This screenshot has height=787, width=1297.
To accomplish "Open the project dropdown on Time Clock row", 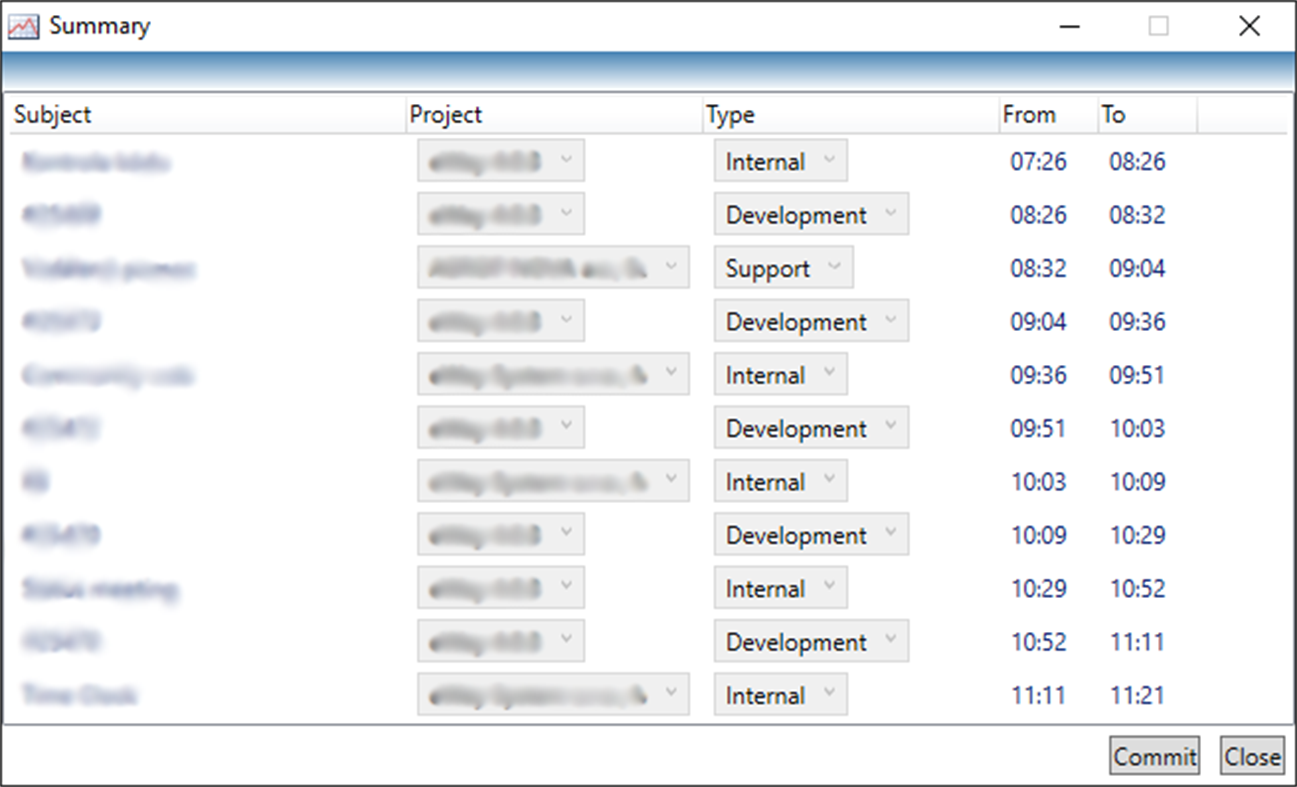I will 553,693.
